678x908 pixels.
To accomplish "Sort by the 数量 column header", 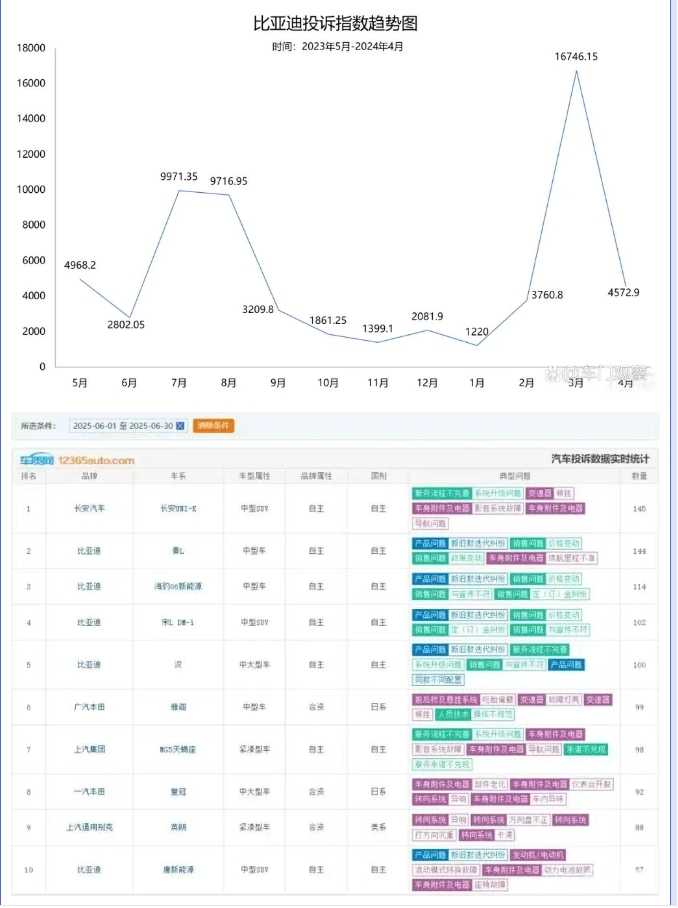I will (x=639, y=476).
